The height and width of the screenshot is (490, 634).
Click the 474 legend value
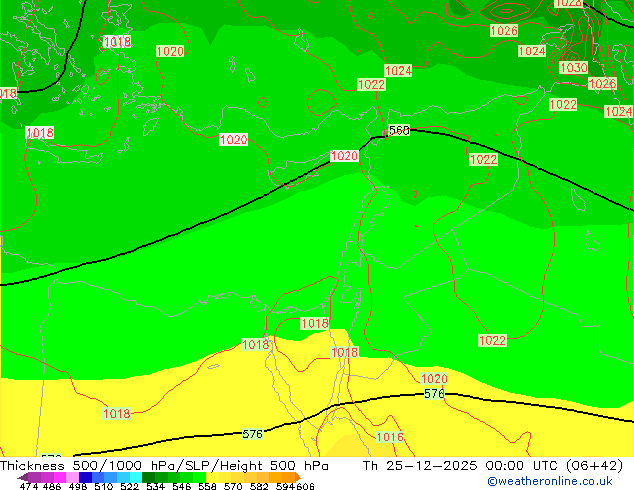[x=29, y=486]
